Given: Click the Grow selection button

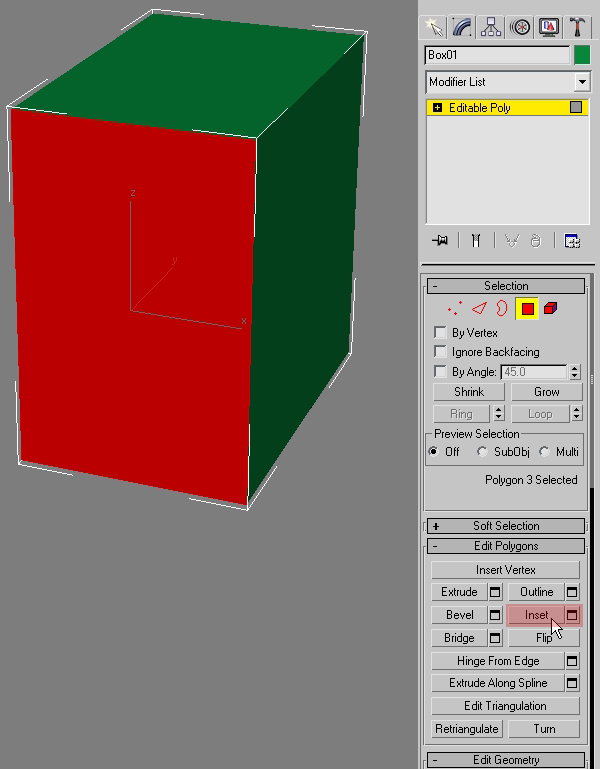Looking at the screenshot, I should 546,392.
